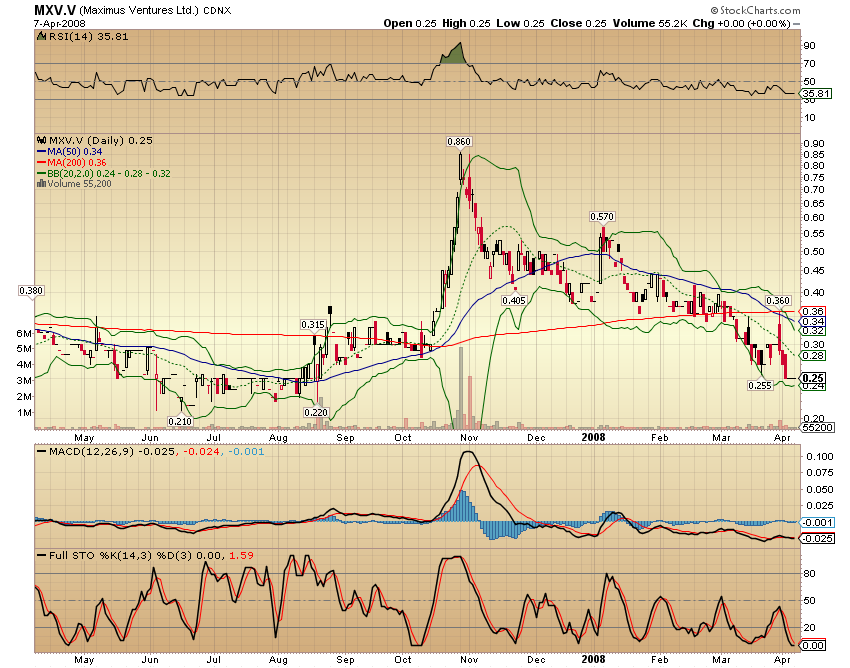Click the 0.405 low price marker
Image resolution: width=850 pixels, height=668 pixels.
[x=514, y=300]
